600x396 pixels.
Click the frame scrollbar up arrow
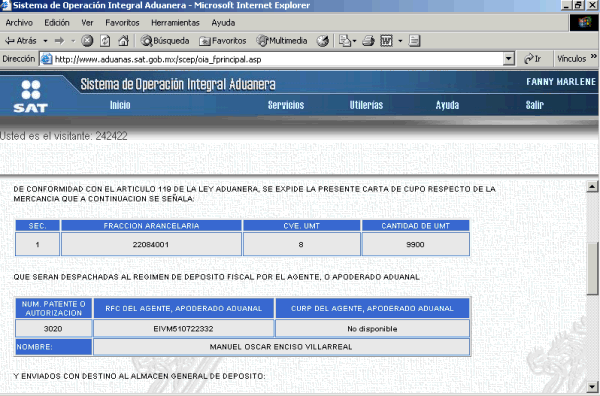pos(592,187)
